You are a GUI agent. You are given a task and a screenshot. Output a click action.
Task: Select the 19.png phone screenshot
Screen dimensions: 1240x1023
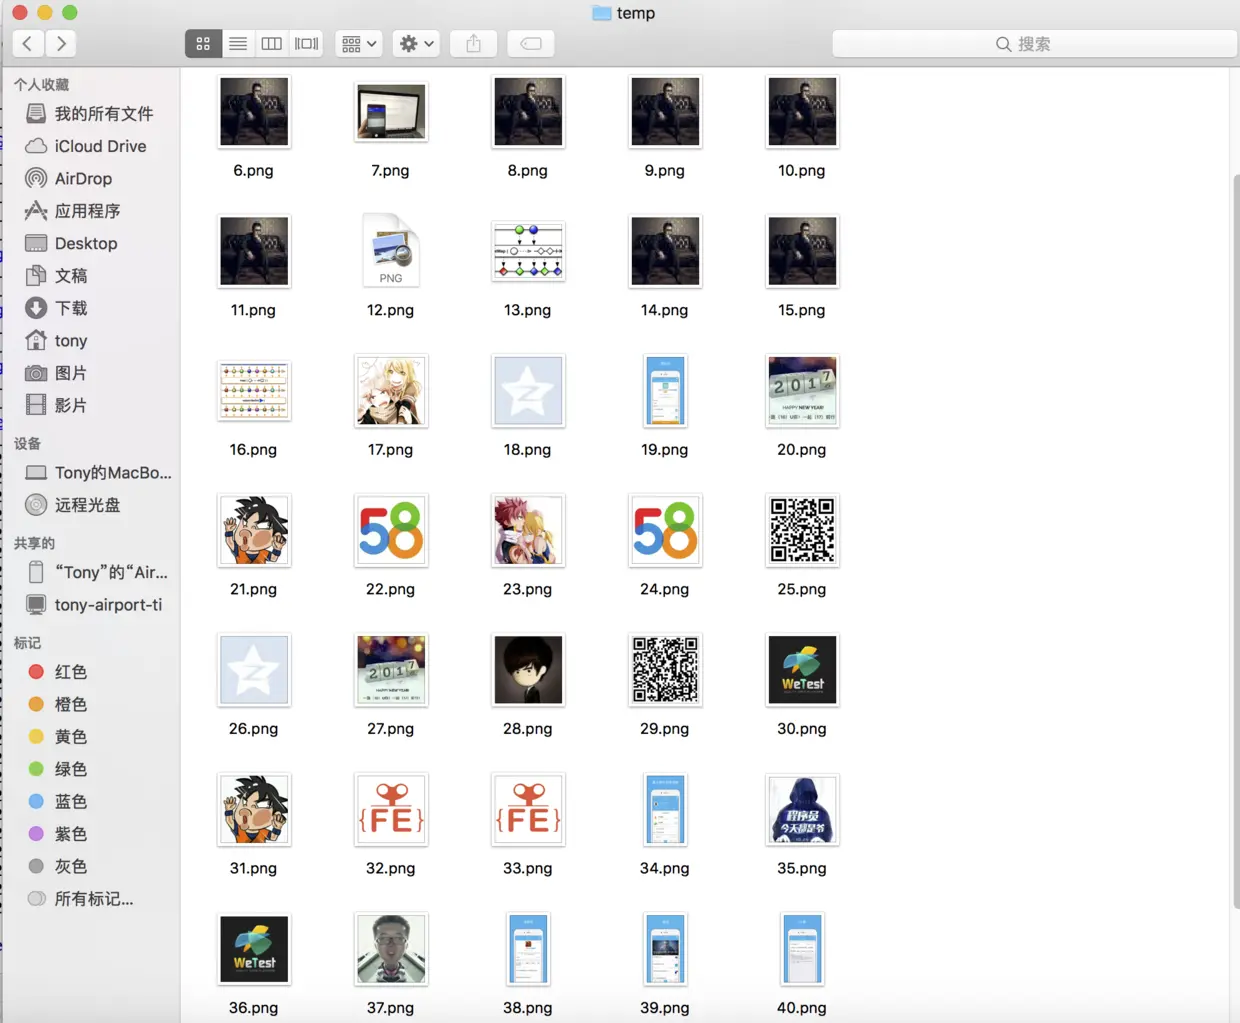tap(665, 391)
